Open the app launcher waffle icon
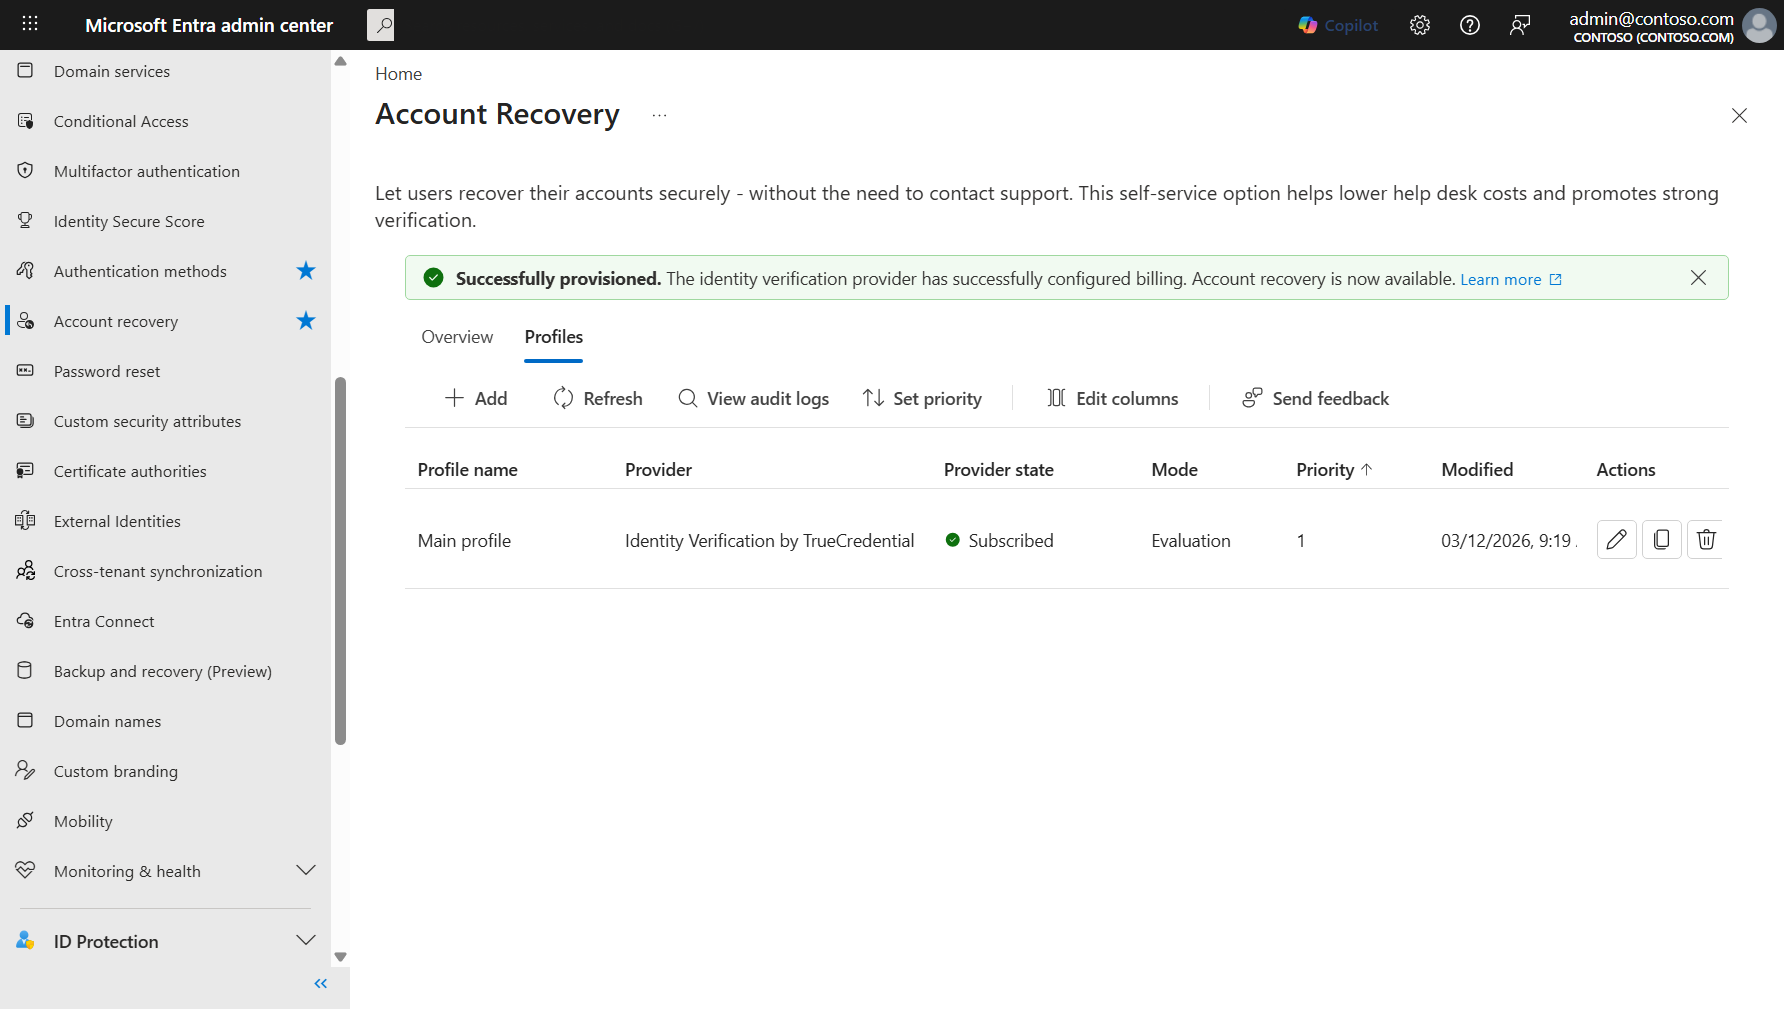 pyautogui.click(x=30, y=24)
